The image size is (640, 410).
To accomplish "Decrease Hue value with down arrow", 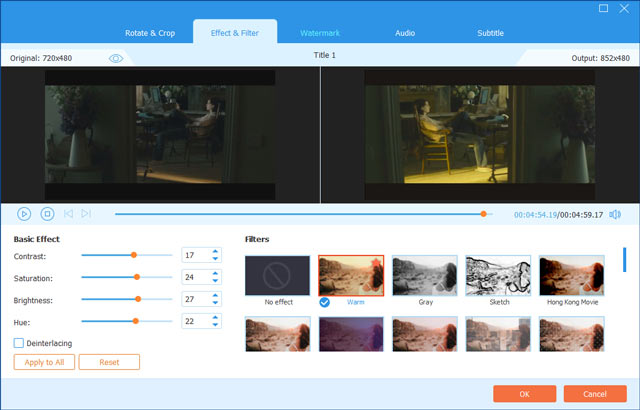I will [x=215, y=325].
